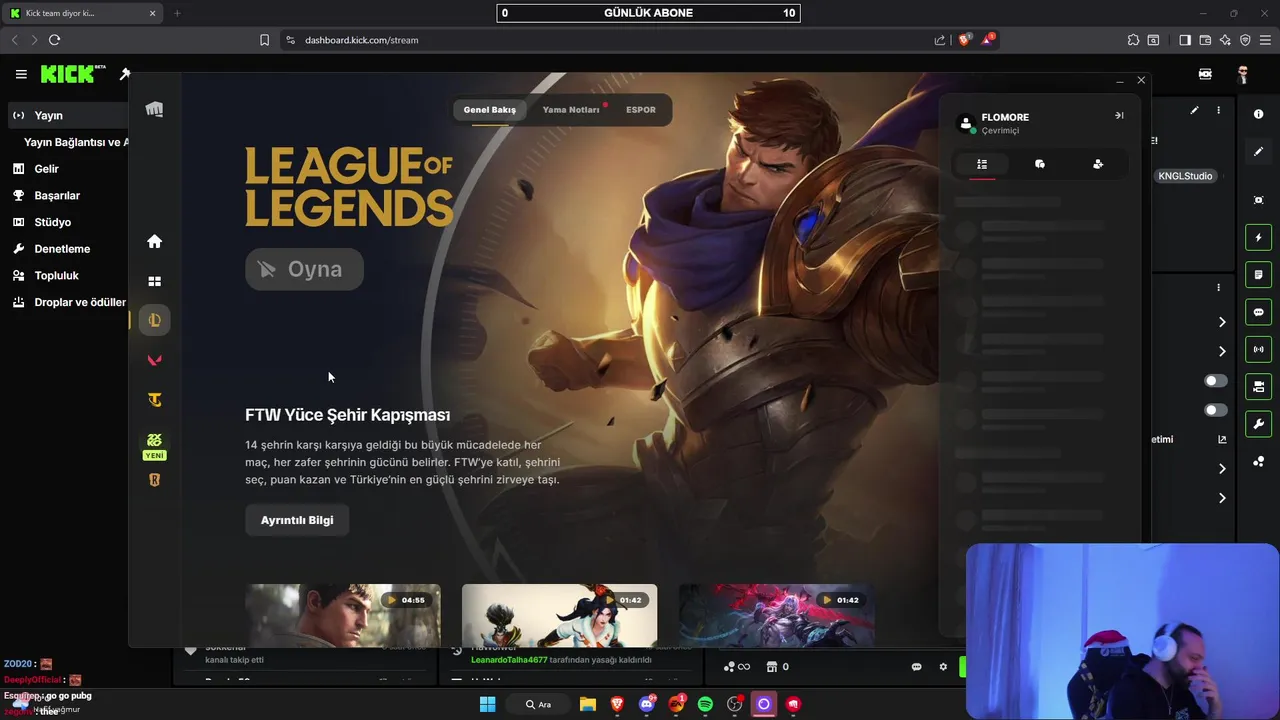The image size is (1280, 720).
Task: Click the Kick wrench tools sidebar icon
Action: point(1258,424)
